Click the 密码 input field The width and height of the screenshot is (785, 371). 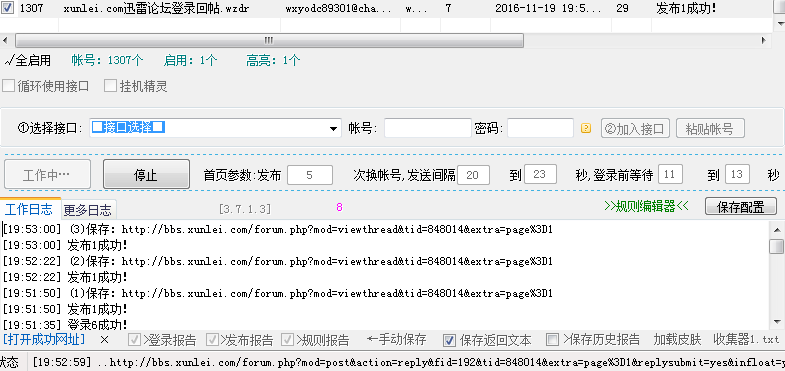click(540, 128)
